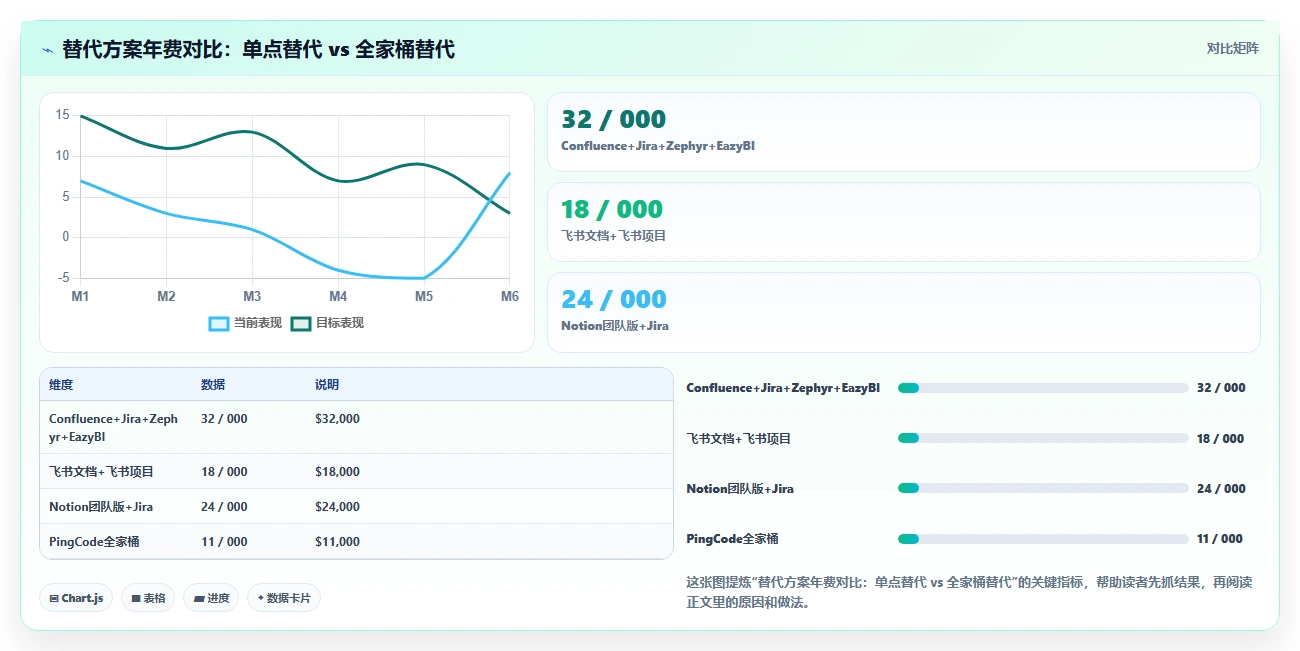Viewport: 1300px width, 651px height.
Task: Click progress bar for Notion团队版+Jira
Action: click(1043, 488)
